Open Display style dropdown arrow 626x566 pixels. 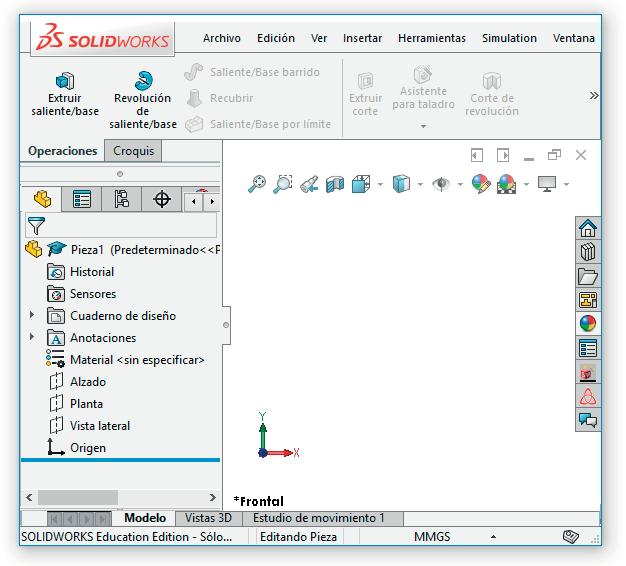[x=420, y=184]
